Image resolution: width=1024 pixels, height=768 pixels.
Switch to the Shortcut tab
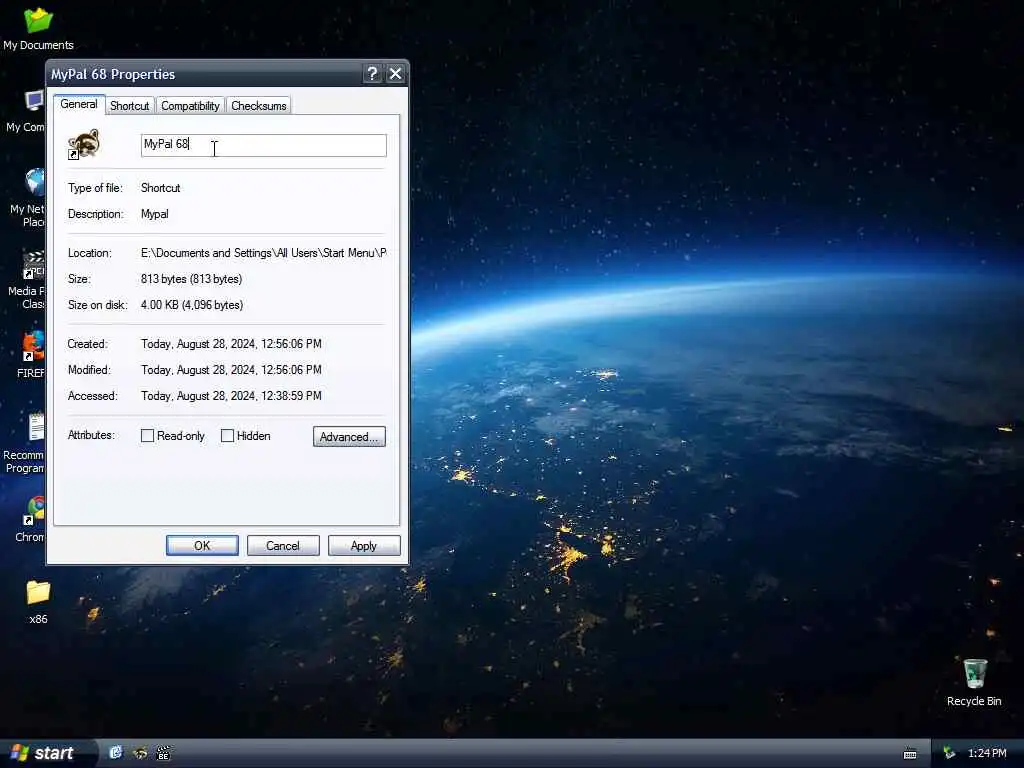129,106
